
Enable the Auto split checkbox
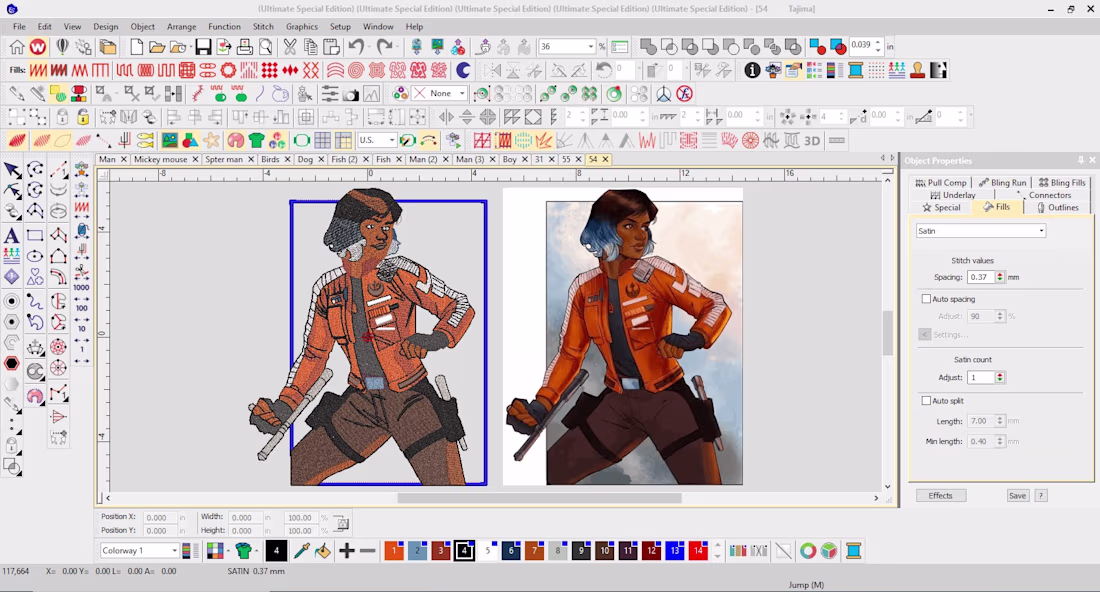click(926, 401)
